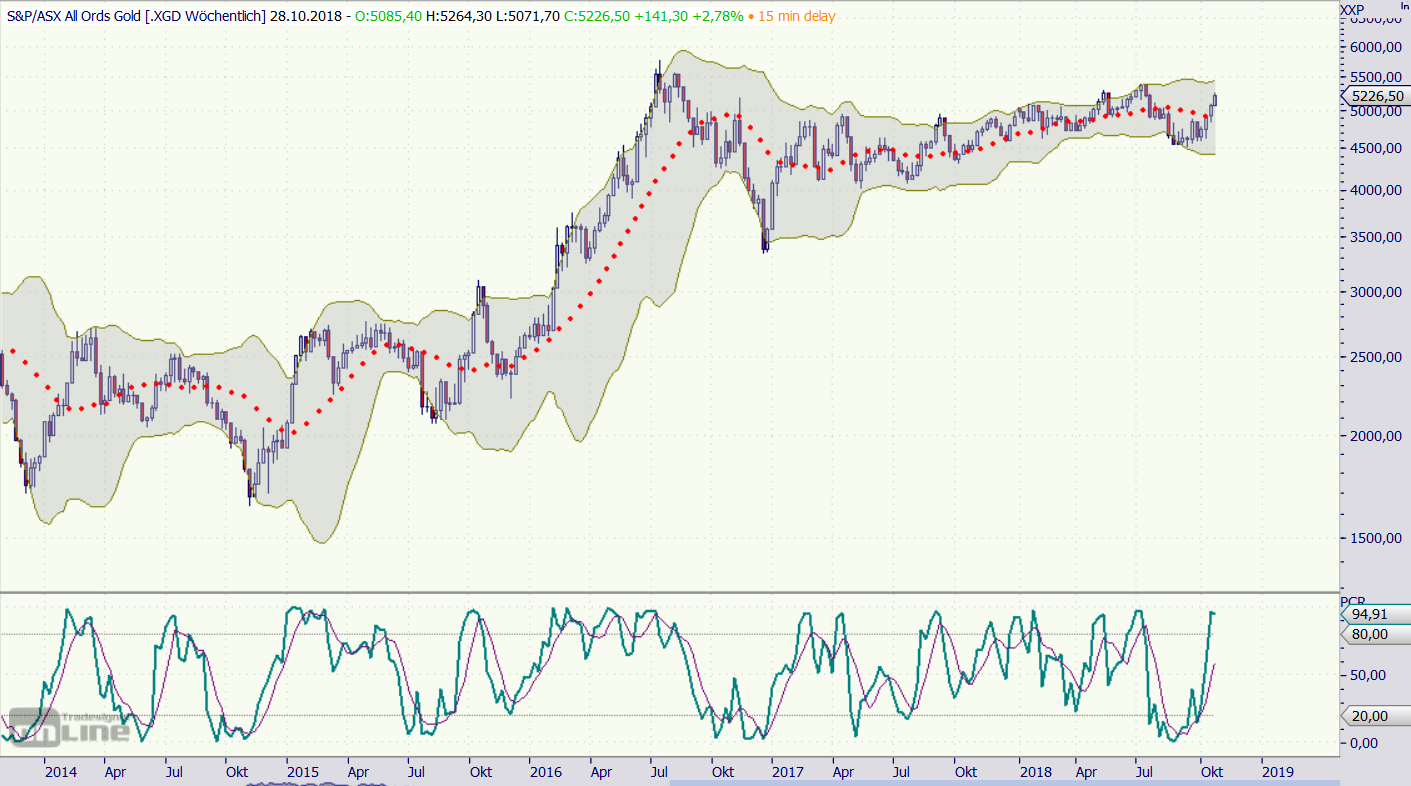Image resolution: width=1411 pixels, height=786 pixels.
Task: Select the high value 'H:5264,30'
Action: 459,16
